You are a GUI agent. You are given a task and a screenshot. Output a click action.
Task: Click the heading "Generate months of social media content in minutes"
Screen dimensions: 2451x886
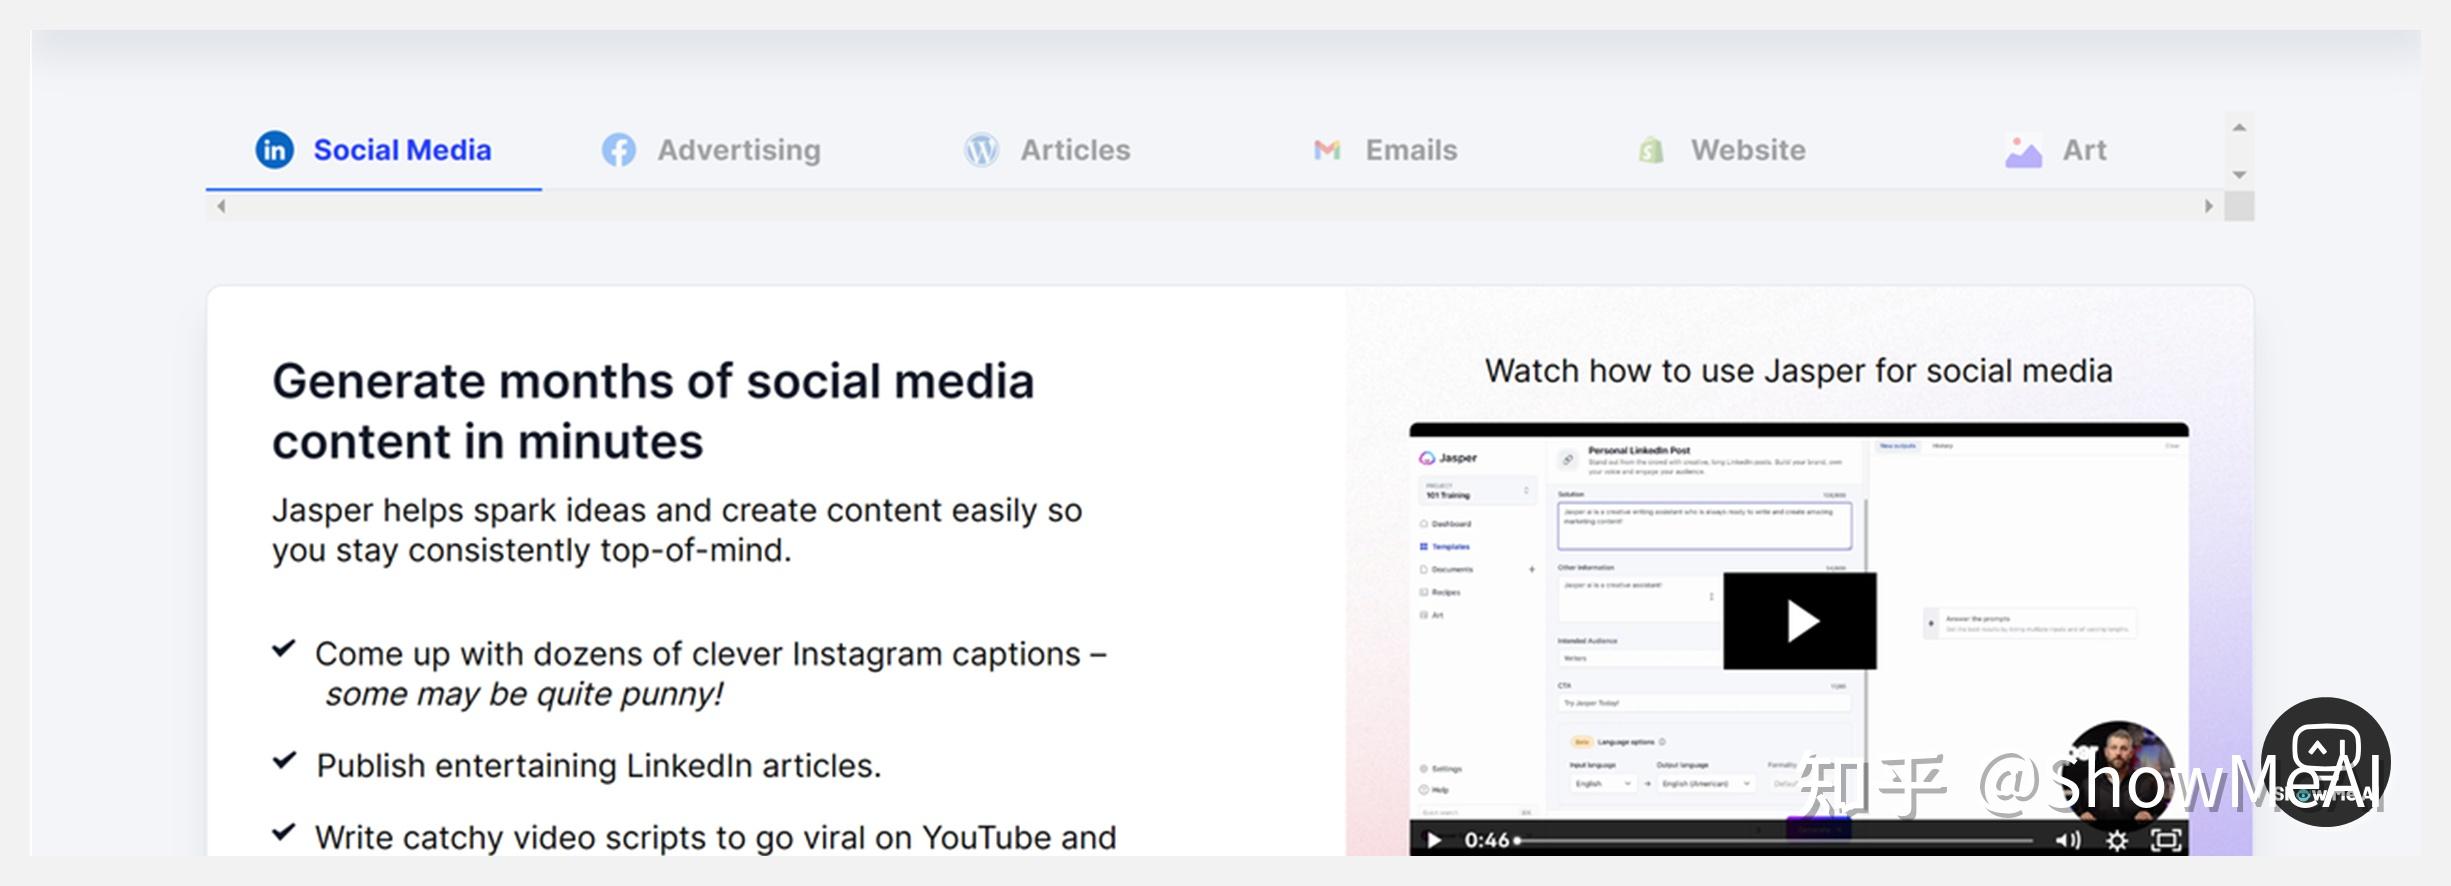(x=653, y=411)
